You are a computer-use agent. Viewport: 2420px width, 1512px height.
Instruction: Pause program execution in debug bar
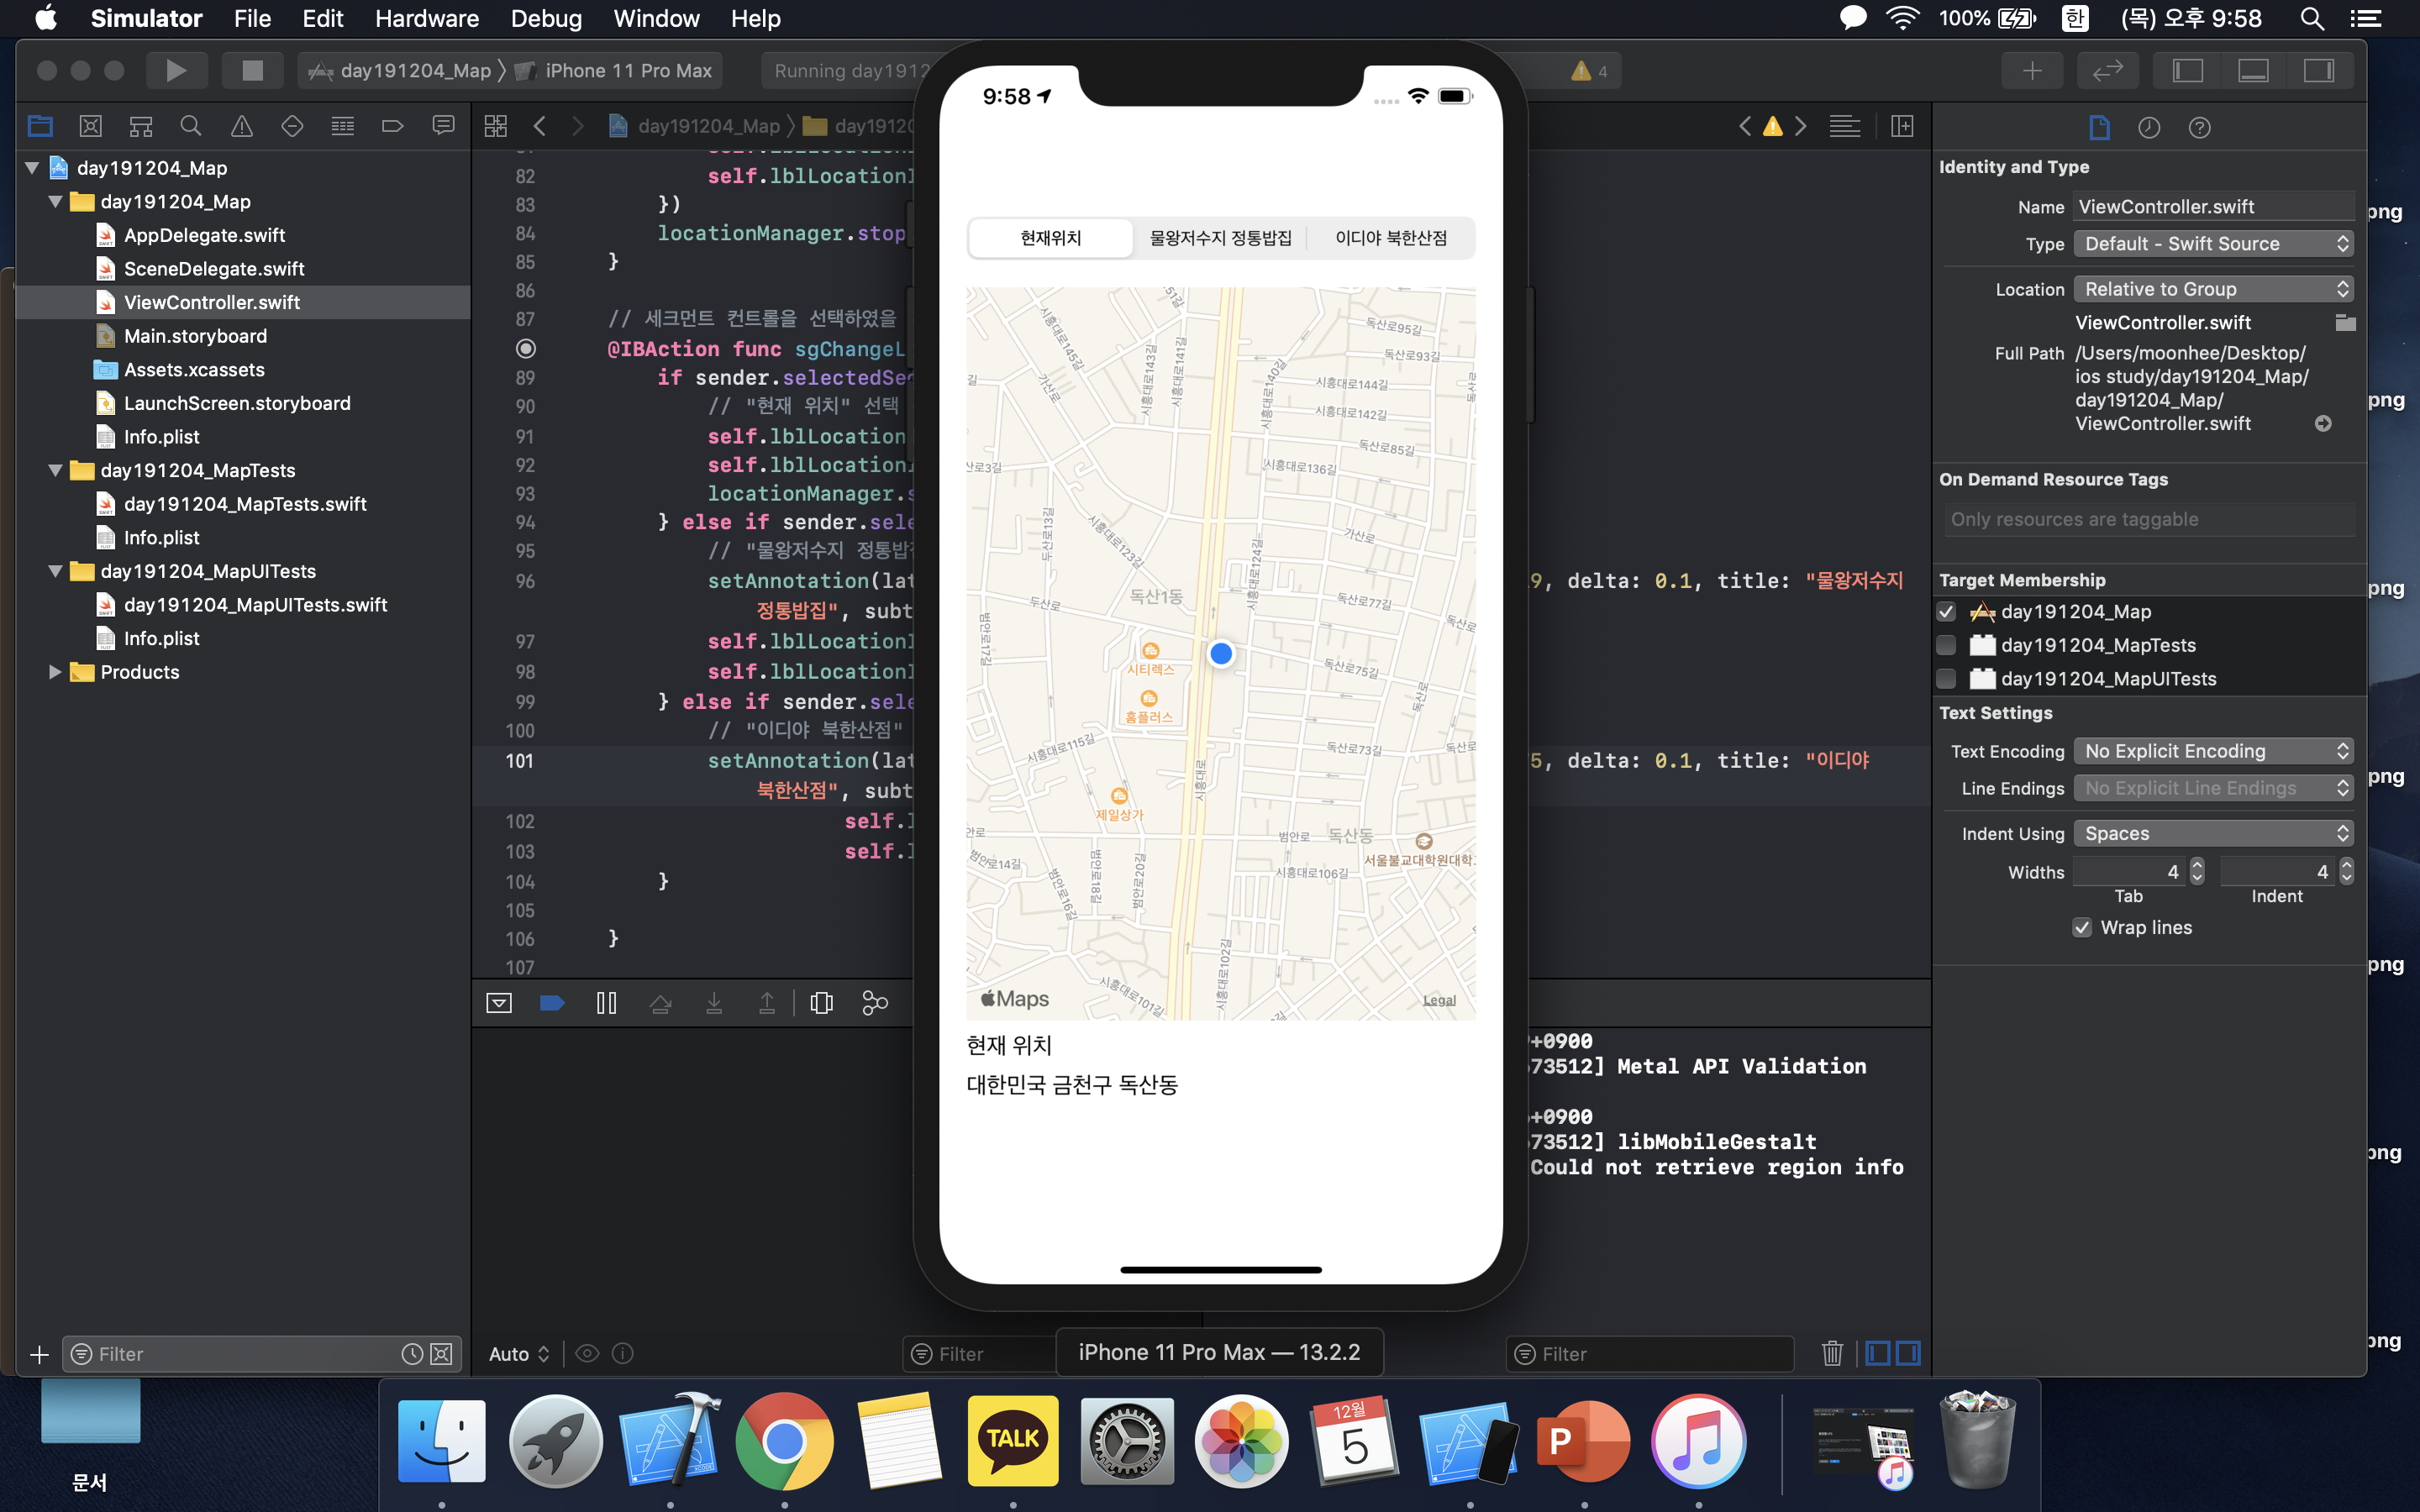pyautogui.click(x=606, y=1003)
